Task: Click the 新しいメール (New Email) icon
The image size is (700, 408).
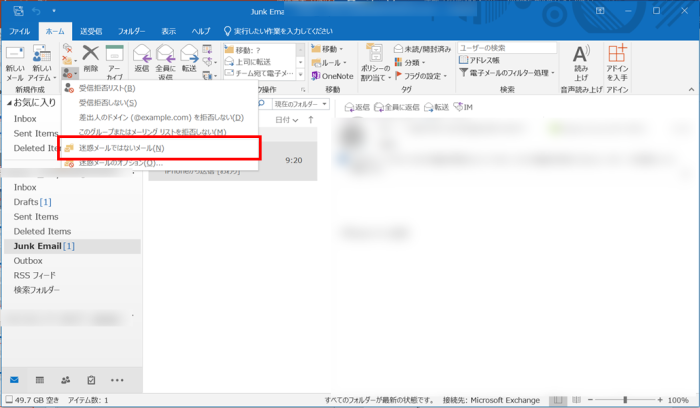Action: 15,62
